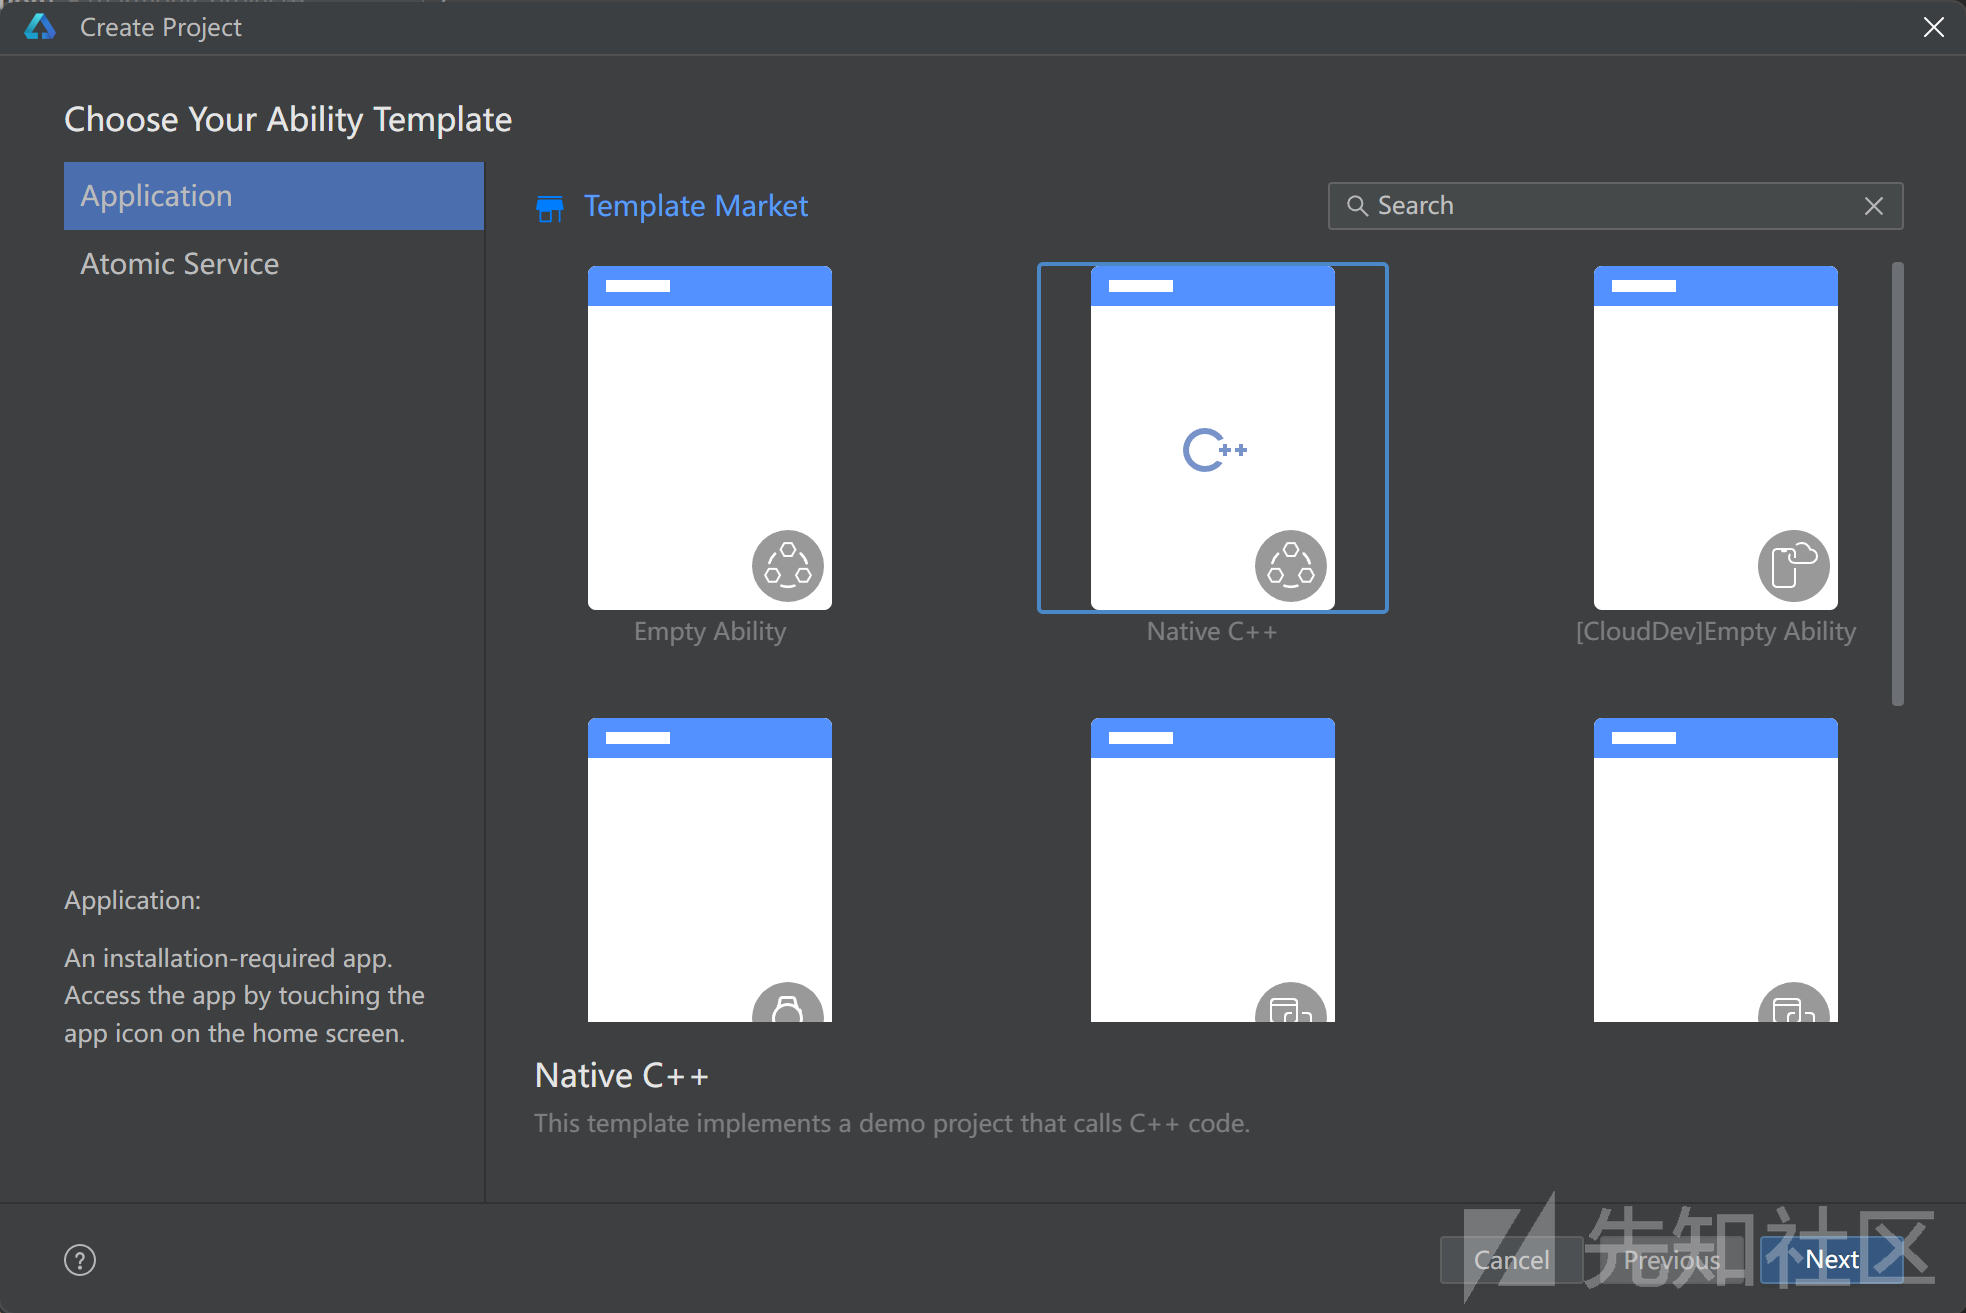Screen dimensions: 1966x1313
Task: Click the cloud badge on CloudDev template
Action: pyautogui.click(x=1794, y=566)
